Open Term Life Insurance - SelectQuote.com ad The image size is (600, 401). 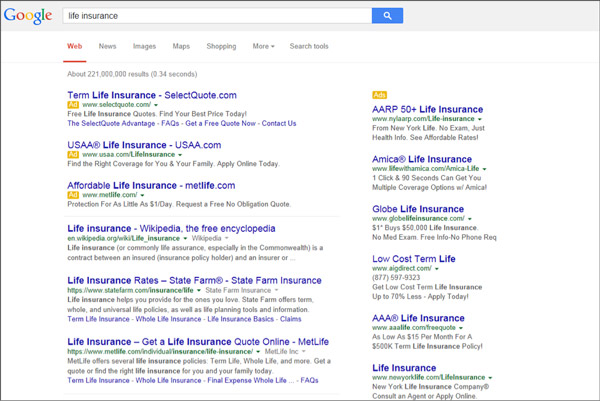pos(152,95)
